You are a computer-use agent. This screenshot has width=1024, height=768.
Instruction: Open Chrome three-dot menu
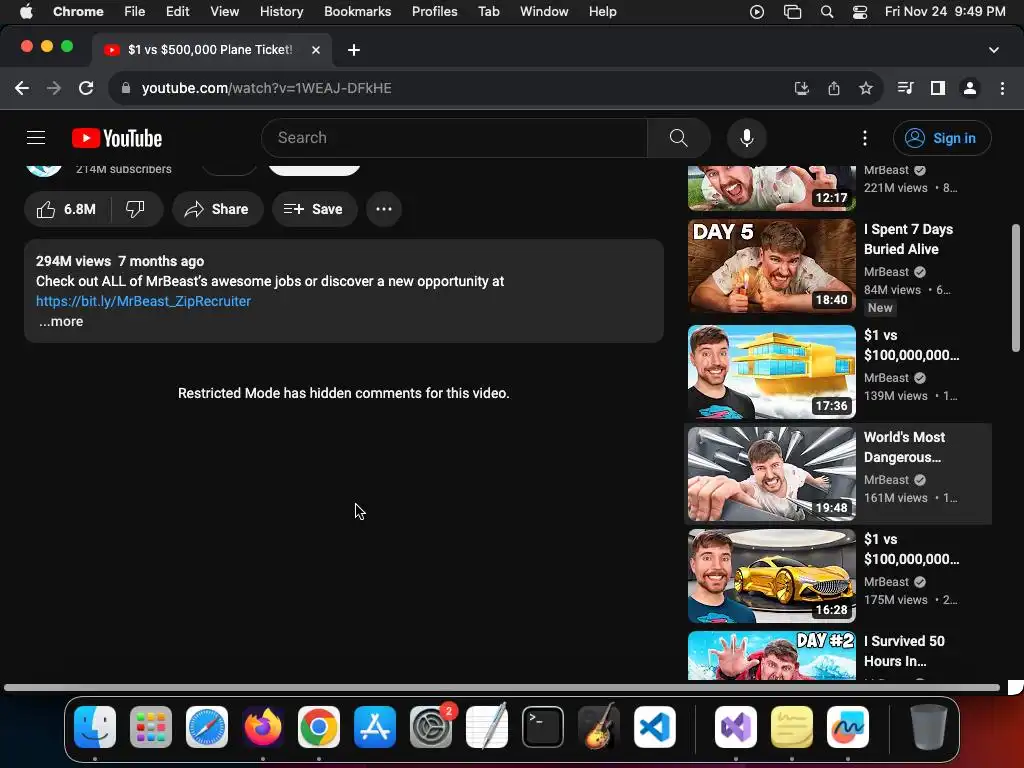pos(1002,88)
